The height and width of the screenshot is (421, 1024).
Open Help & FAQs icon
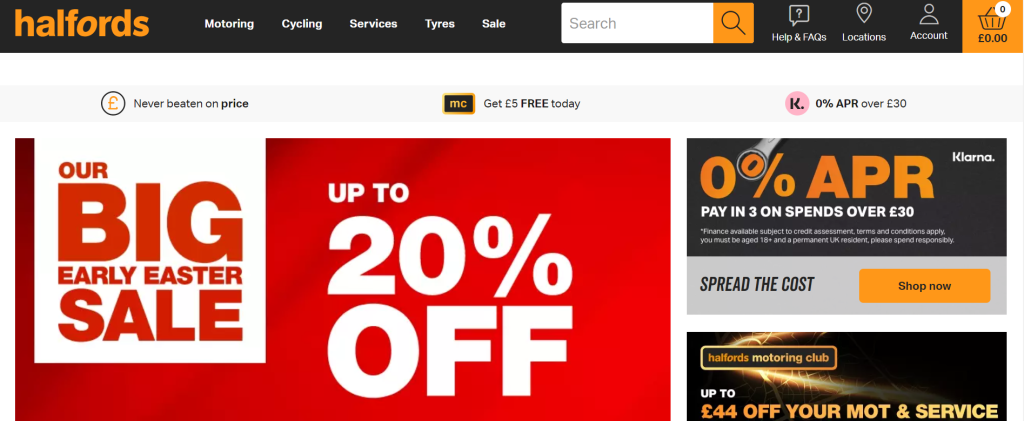coord(799,14)
